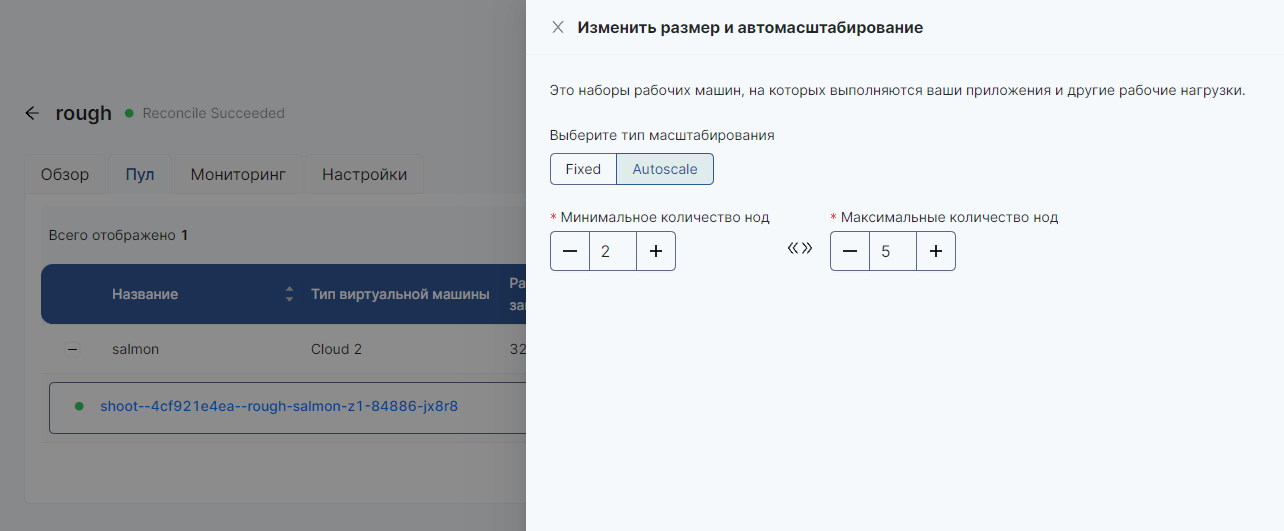Close the resize and autoscaling panel
Screen dimensions: 1284x531
point(558,28)
